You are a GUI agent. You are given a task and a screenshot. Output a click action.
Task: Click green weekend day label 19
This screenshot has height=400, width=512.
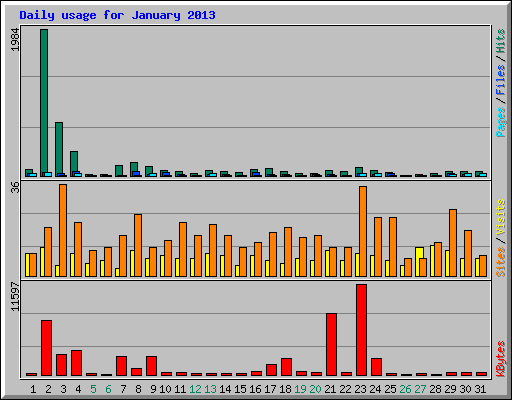[300, 389]
